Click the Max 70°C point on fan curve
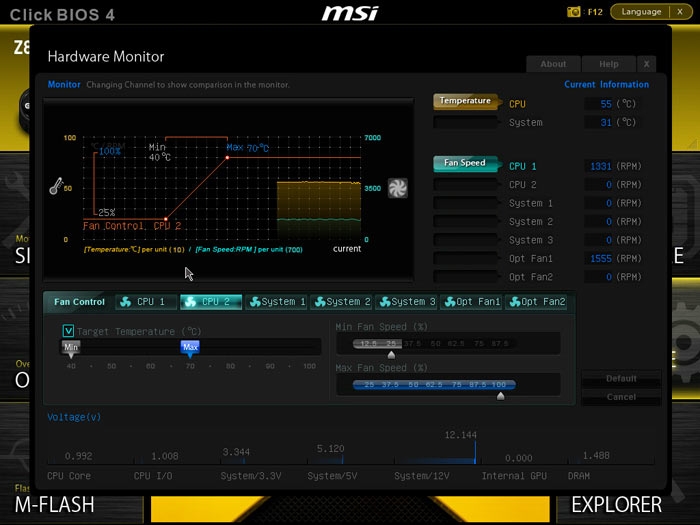Viewport: 700px width, 525px height. [x=228, y=158]
